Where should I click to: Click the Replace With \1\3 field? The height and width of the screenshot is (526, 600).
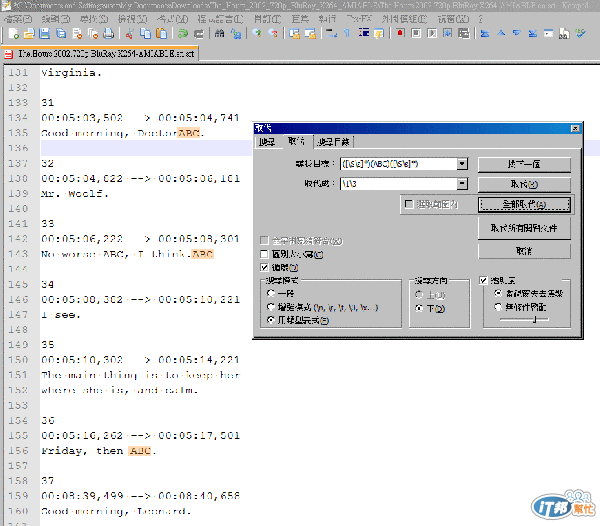(398, 184)
